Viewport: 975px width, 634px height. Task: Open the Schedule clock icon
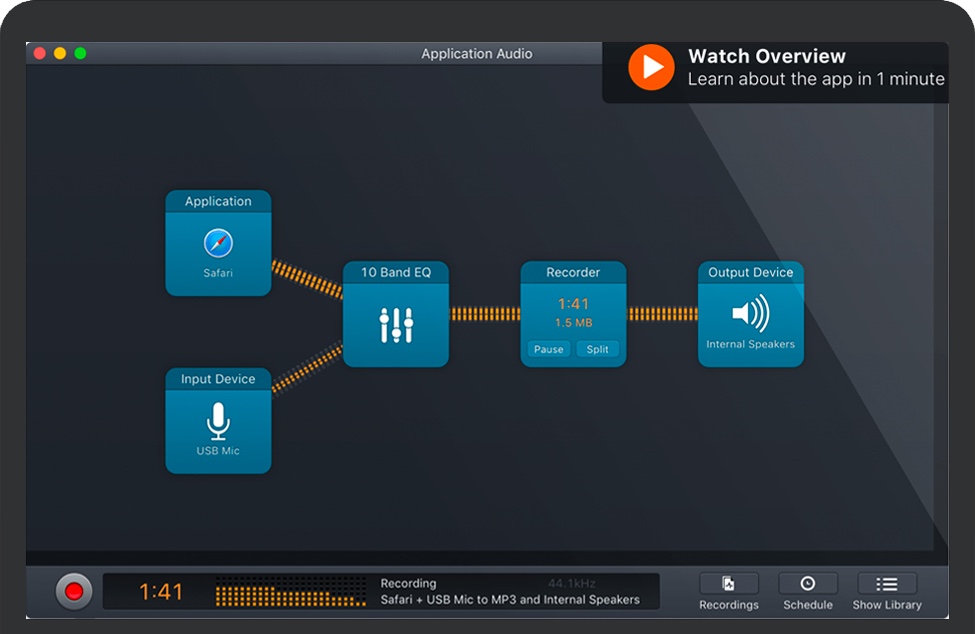(x=807, y=584)
